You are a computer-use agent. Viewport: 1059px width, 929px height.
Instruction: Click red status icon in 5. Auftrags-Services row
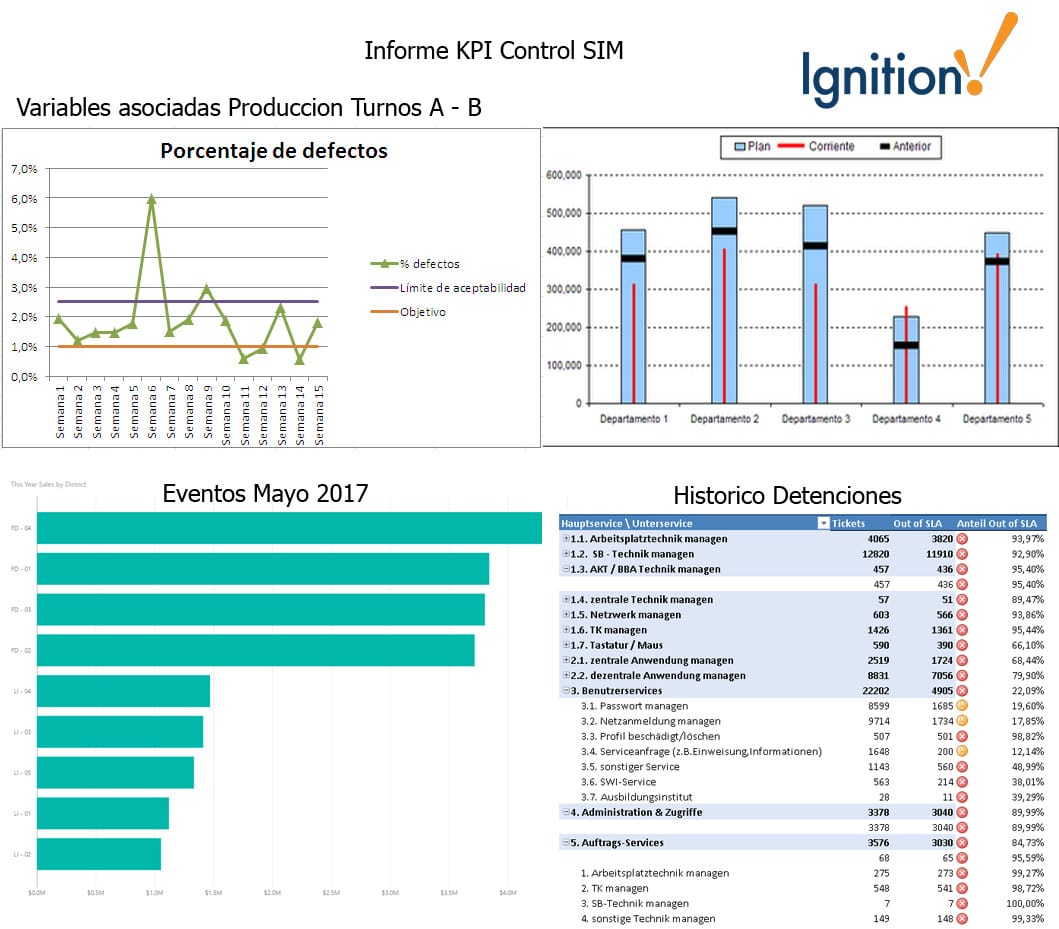tap(962, 843)
